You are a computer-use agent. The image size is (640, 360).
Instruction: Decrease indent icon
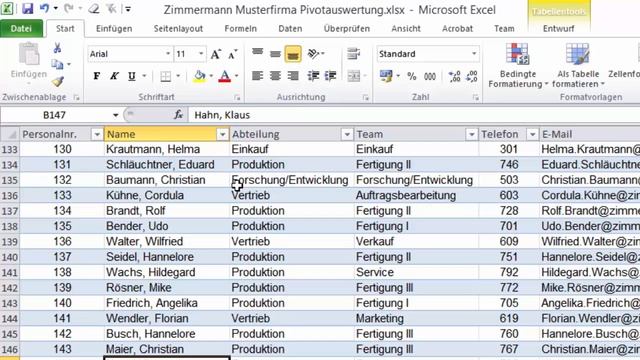pyautogui.click(x=313, y=76)
